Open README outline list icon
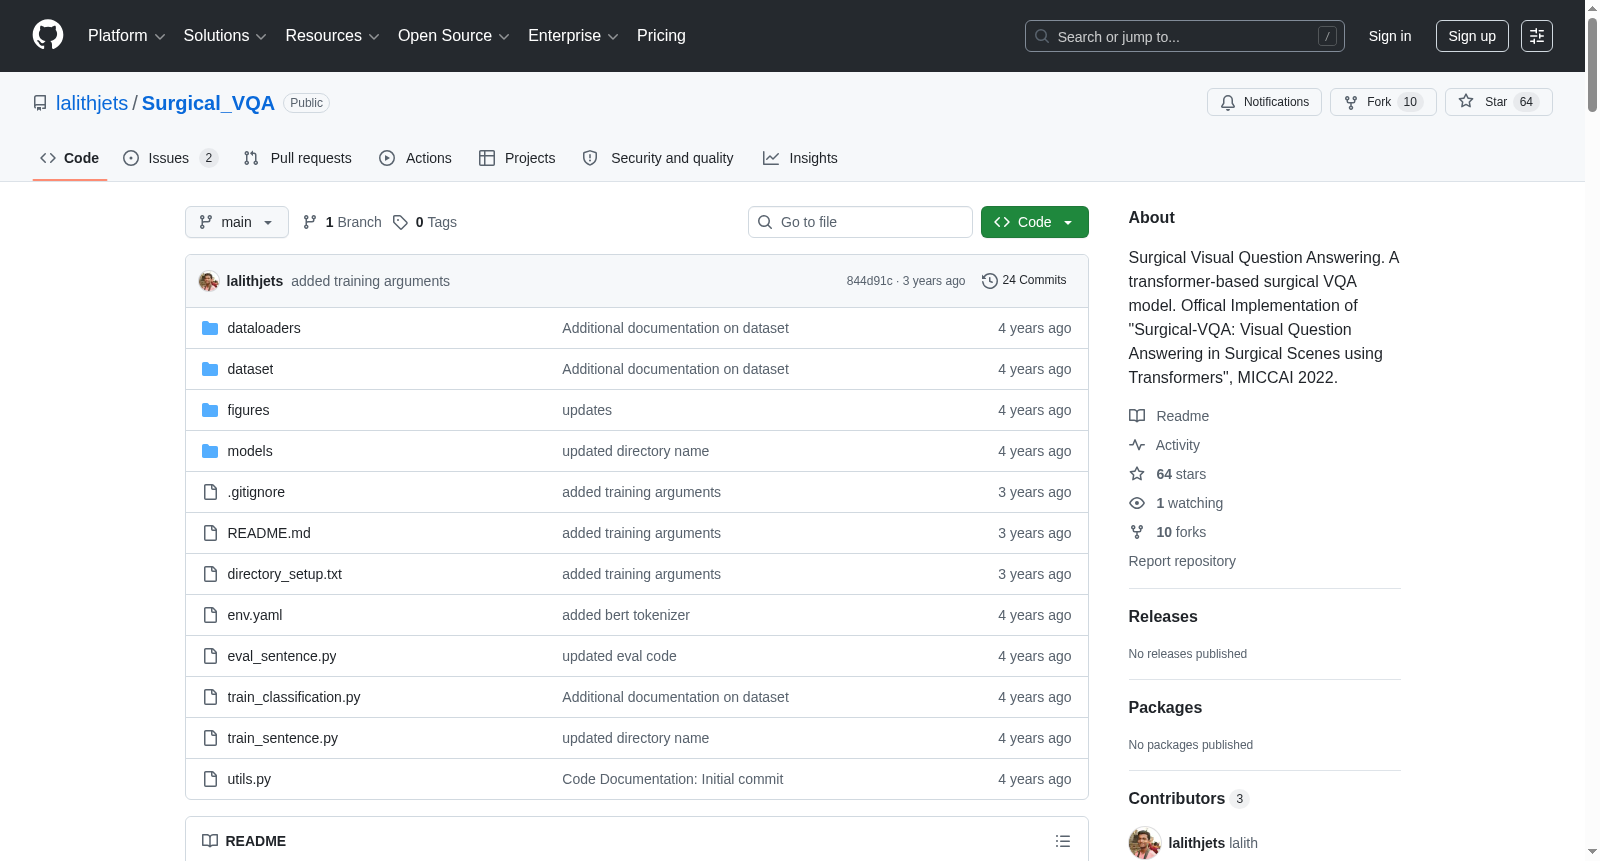Viewport: 1600px width, 861px height. tap(1063, 841)
